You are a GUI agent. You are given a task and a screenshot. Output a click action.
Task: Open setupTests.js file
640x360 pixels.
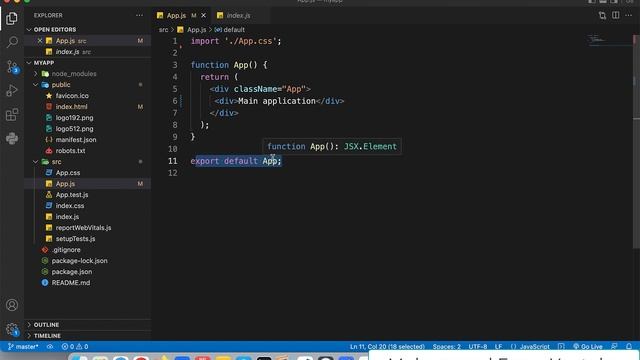click(x=76, y=239)
